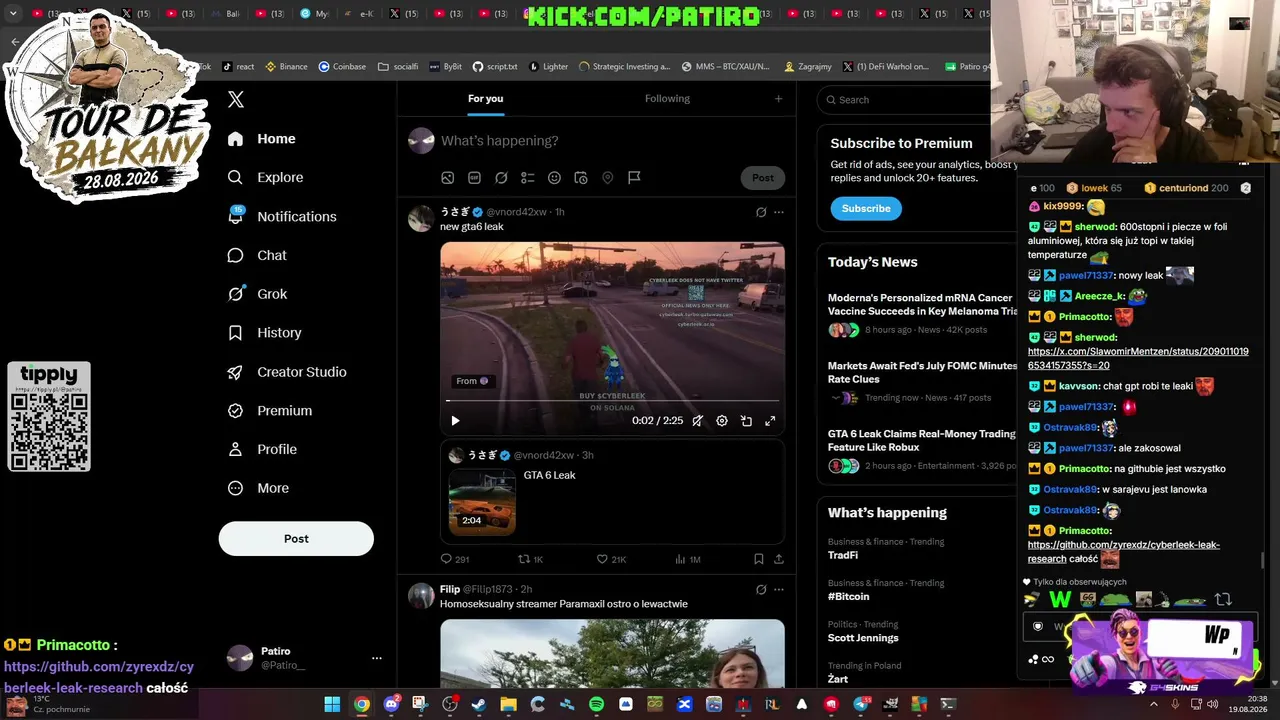
Task: Open Notifications in the sidebar
Action: pos(282,216)
